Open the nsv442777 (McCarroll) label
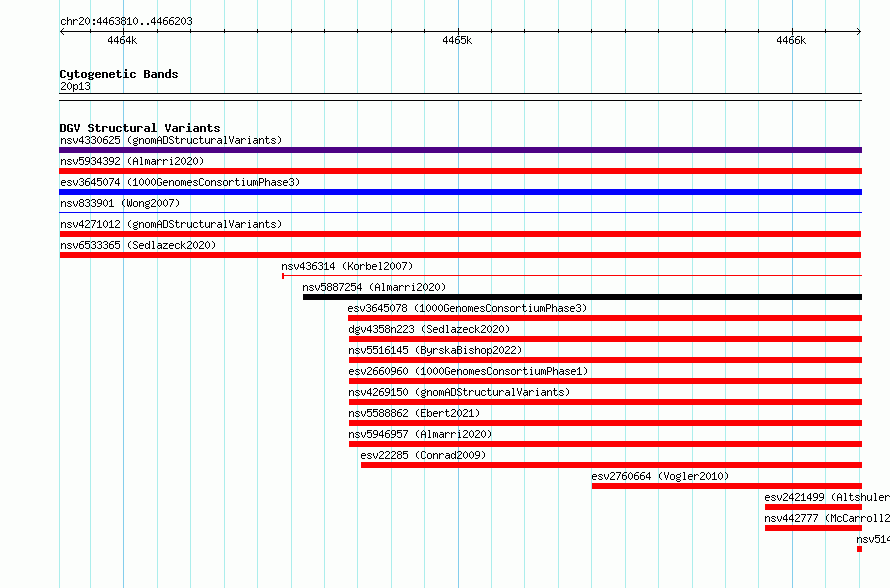This screenshot has width=890, height=588. [827, 518]
